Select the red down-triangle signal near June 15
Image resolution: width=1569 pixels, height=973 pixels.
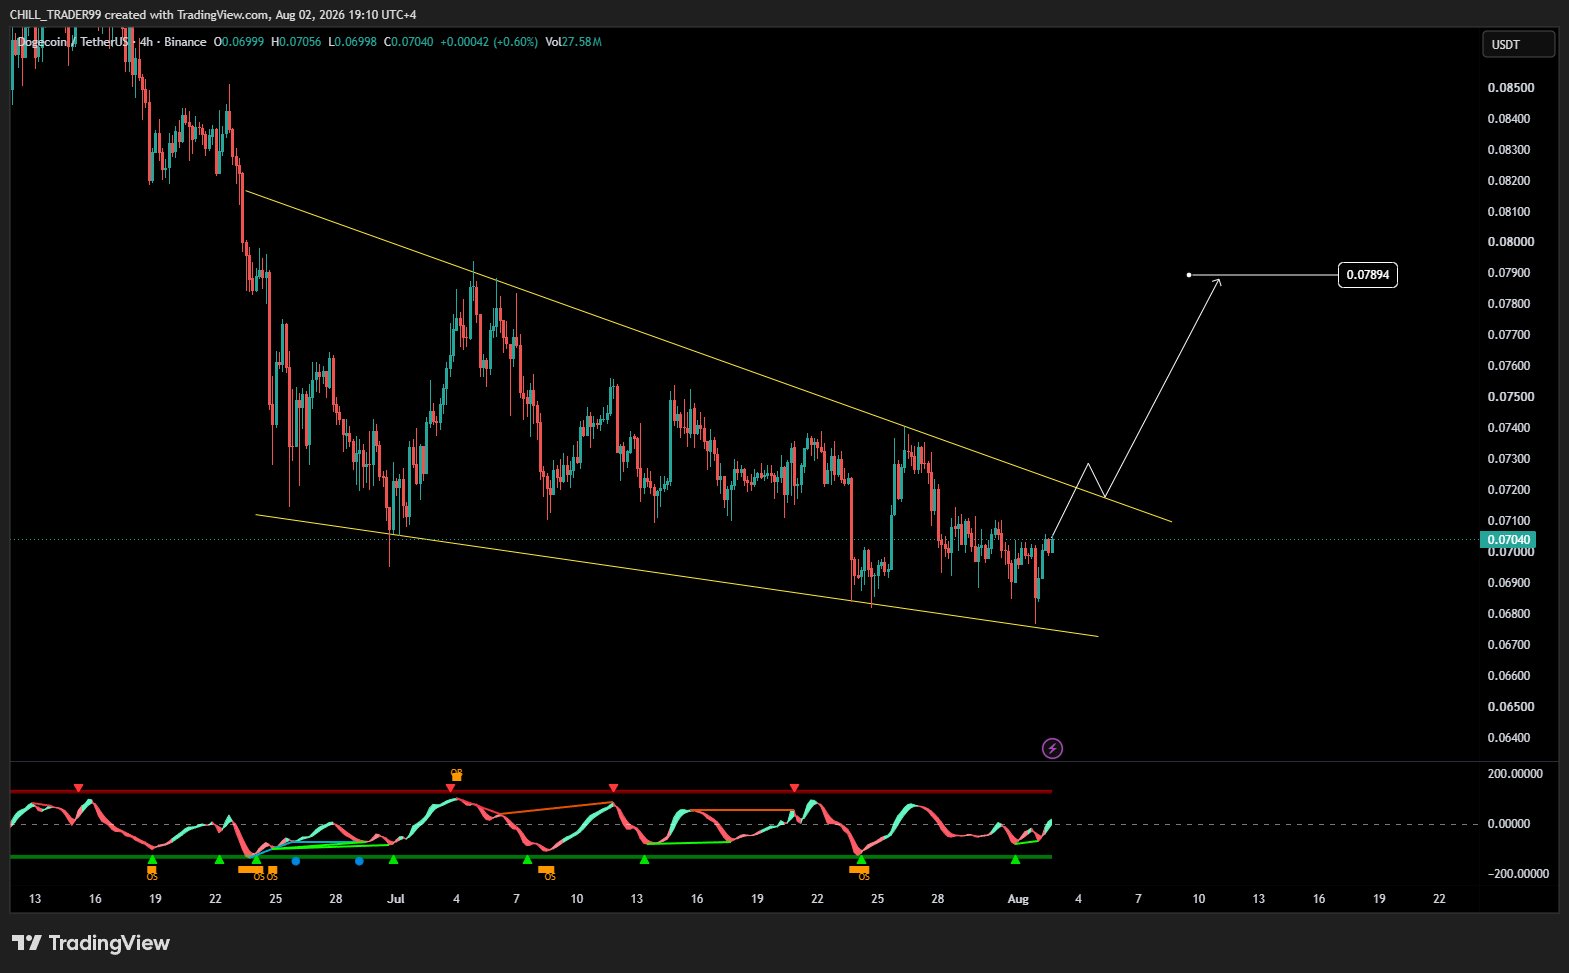(x=79, y=788)
